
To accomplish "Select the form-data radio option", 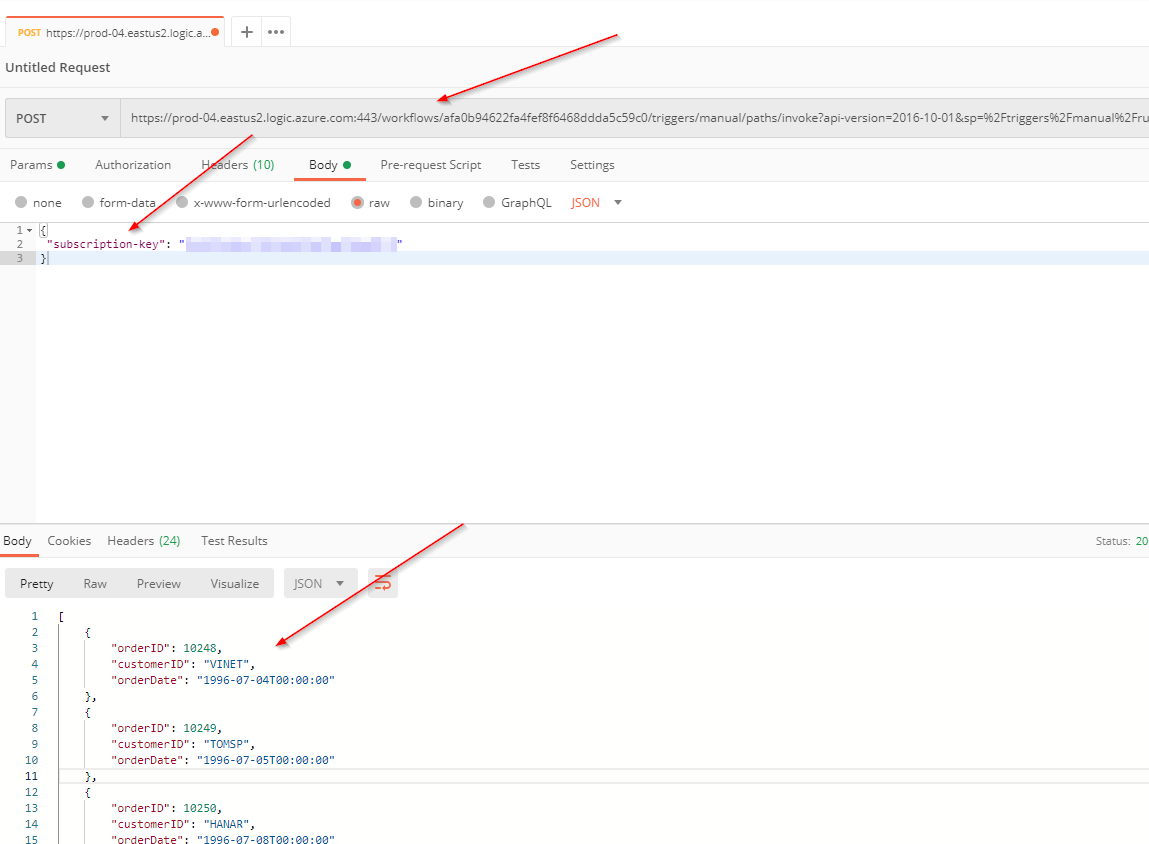I will coord(88,203).
